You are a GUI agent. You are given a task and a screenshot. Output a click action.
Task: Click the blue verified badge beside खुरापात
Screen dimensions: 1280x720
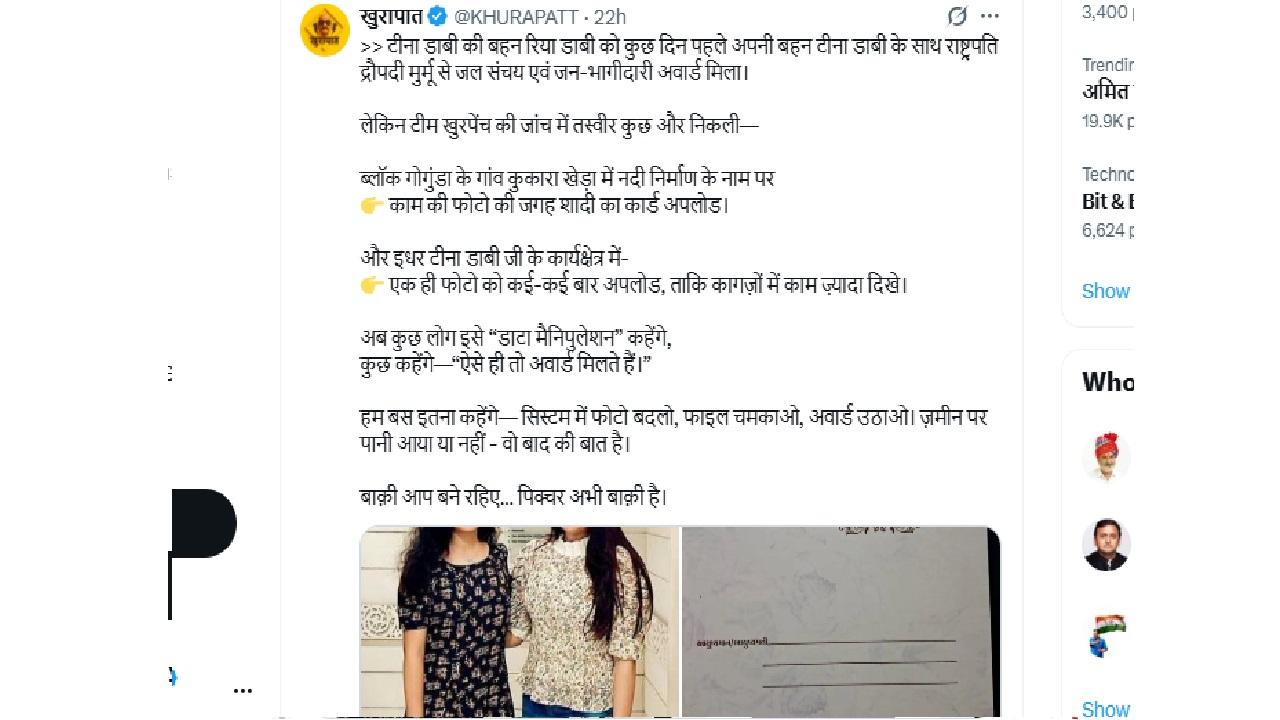(437, 16)
